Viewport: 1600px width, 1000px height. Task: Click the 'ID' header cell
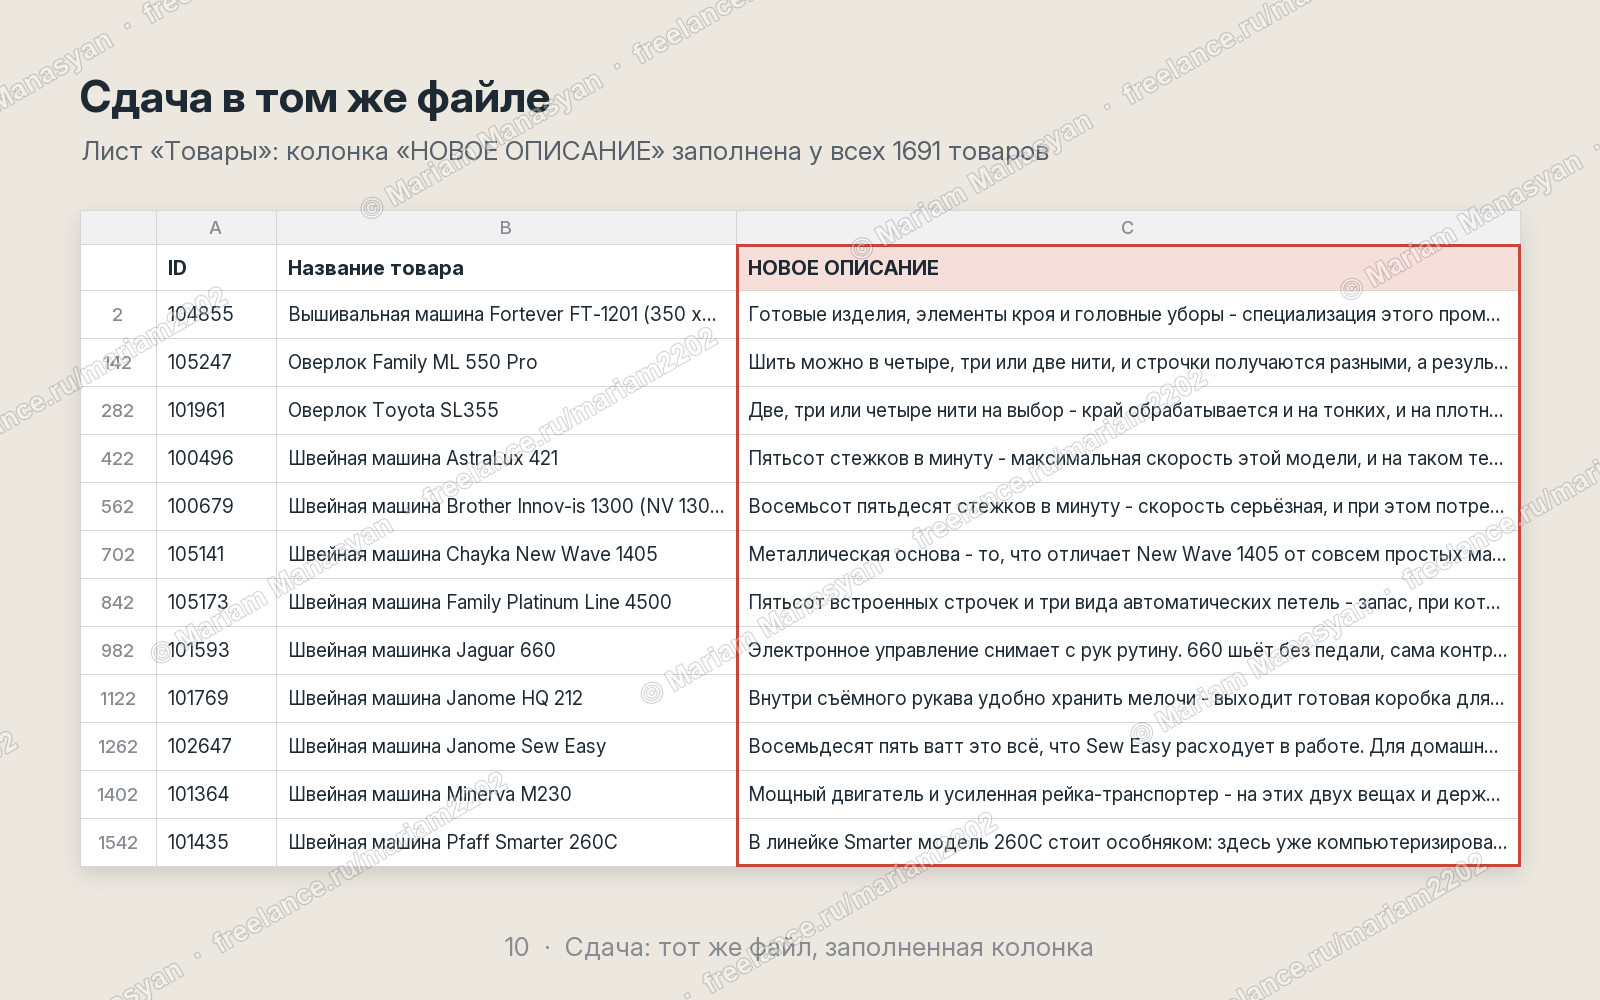coord(216,268)
